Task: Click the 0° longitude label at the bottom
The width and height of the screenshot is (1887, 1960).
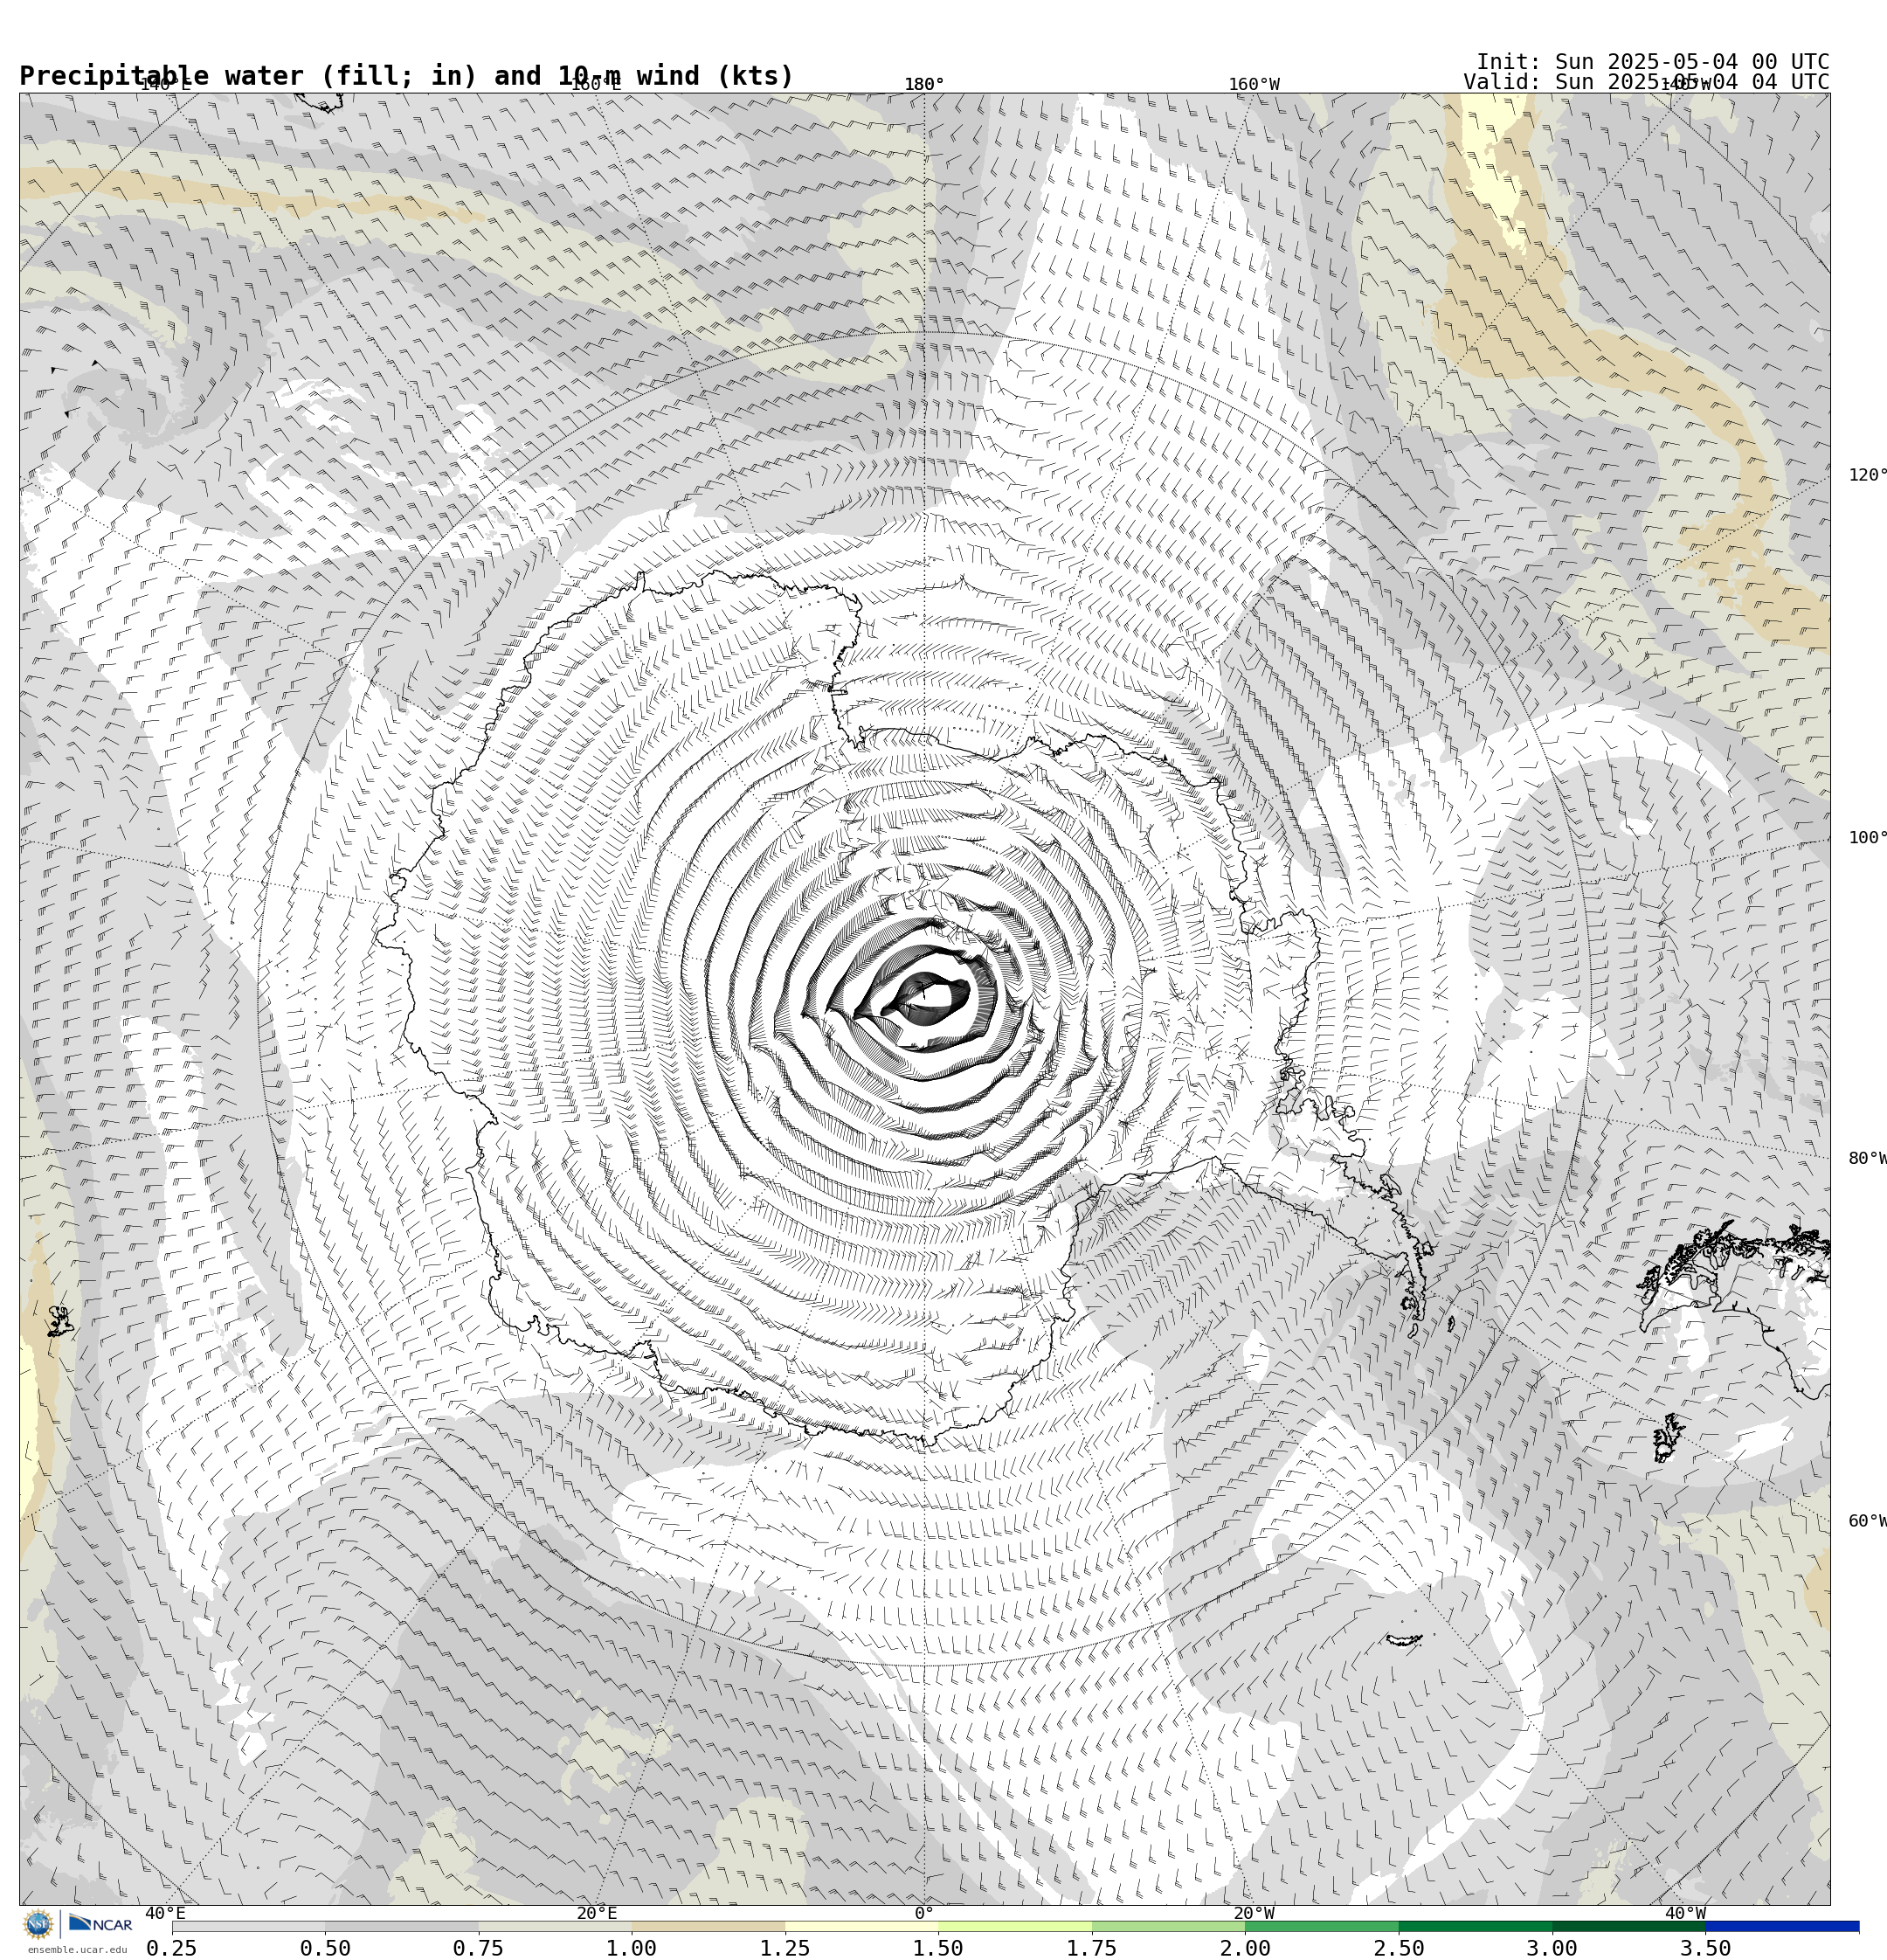Action: [924, 1913]
